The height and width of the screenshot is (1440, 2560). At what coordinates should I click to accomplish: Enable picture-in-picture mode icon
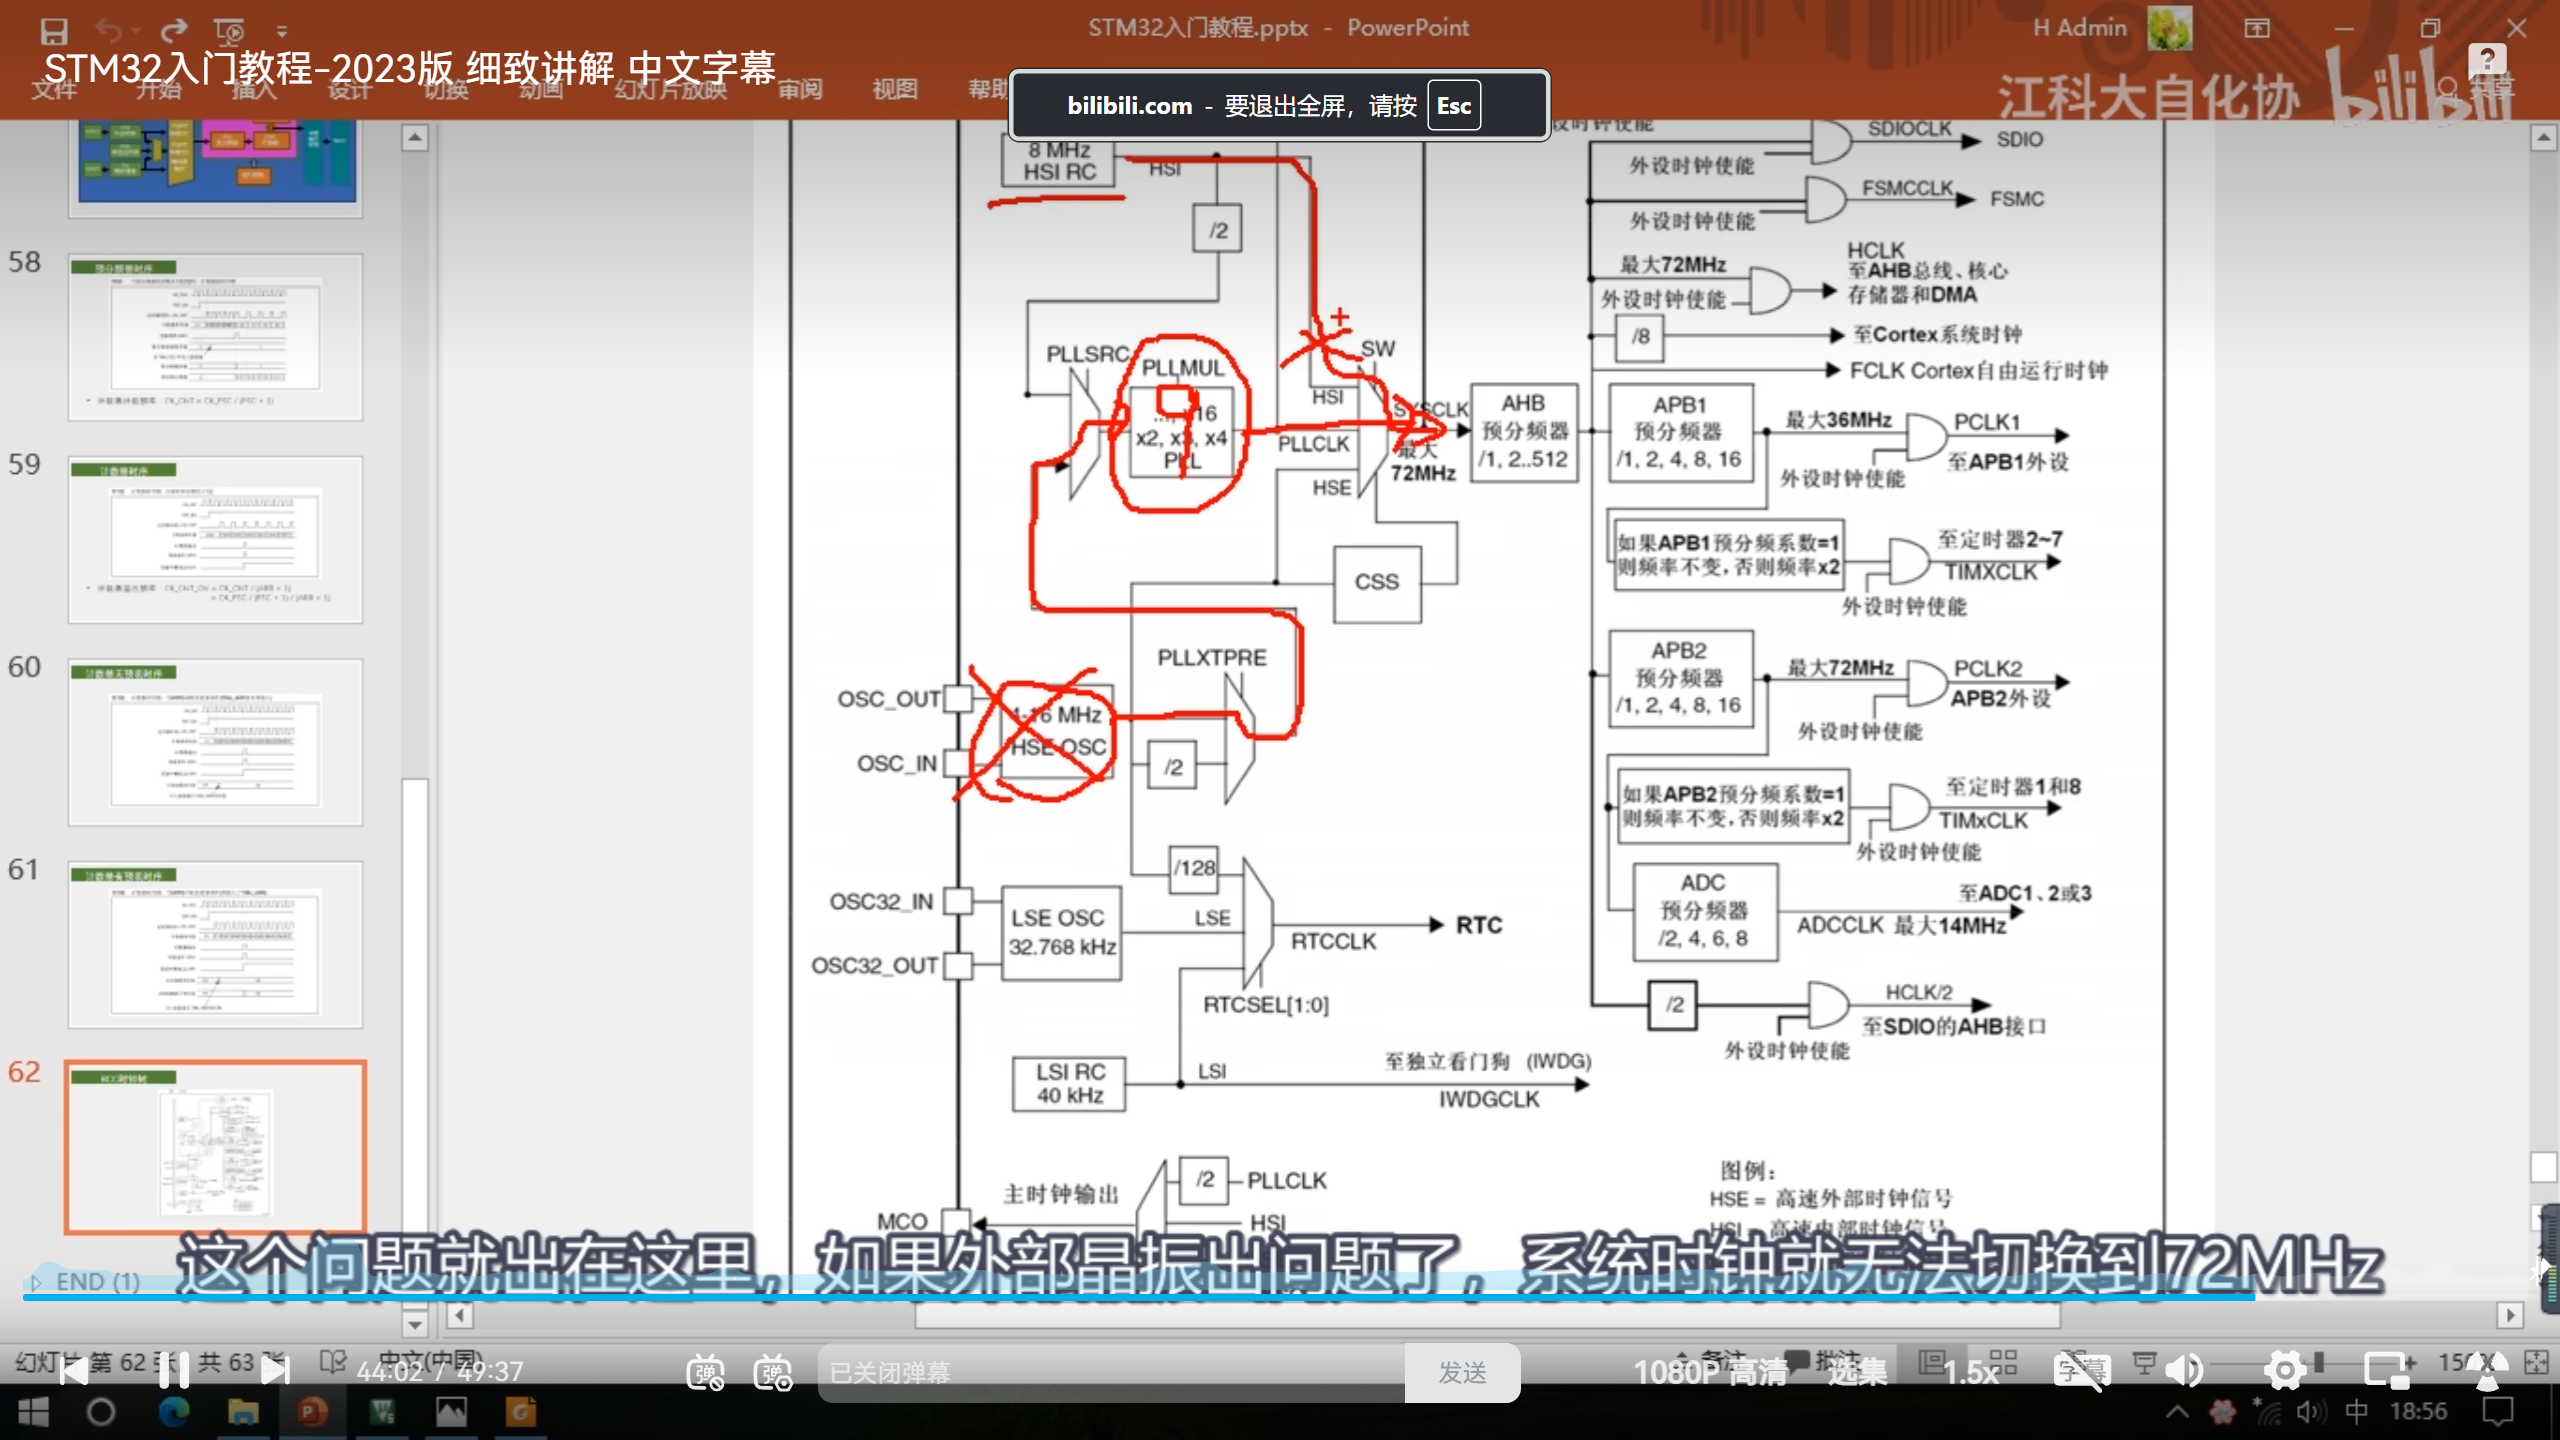pos(2388,1370)
